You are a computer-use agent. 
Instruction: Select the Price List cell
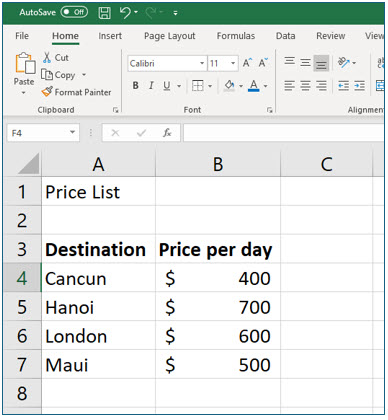[98, 192]
